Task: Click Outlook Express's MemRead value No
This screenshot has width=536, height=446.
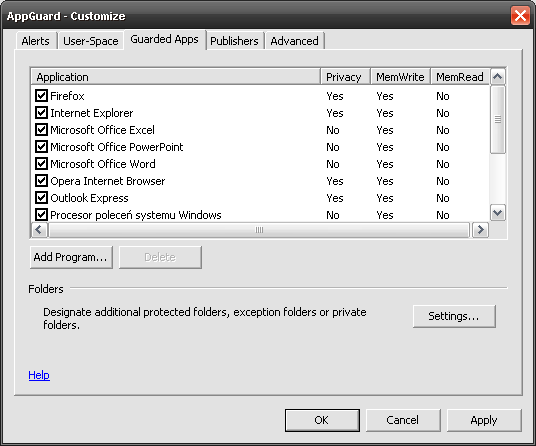Action: (443, 198)
